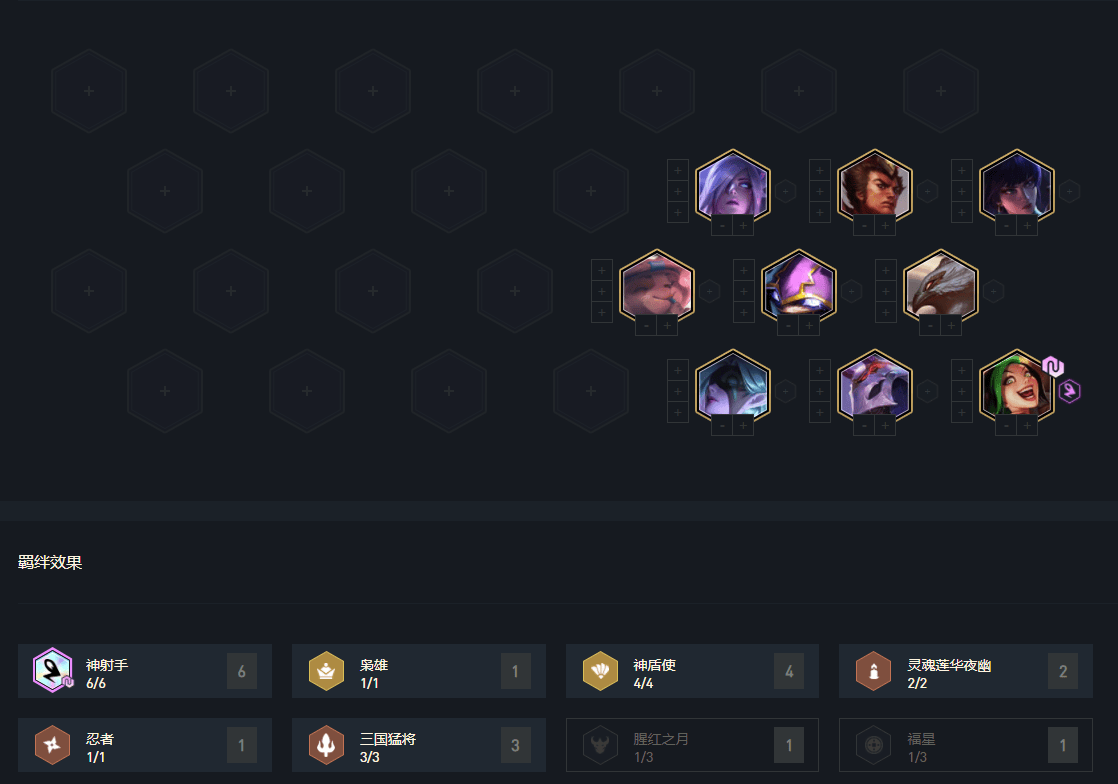
Task: Increase star level under green-haired Jinx
Action: click(1027, 426)
